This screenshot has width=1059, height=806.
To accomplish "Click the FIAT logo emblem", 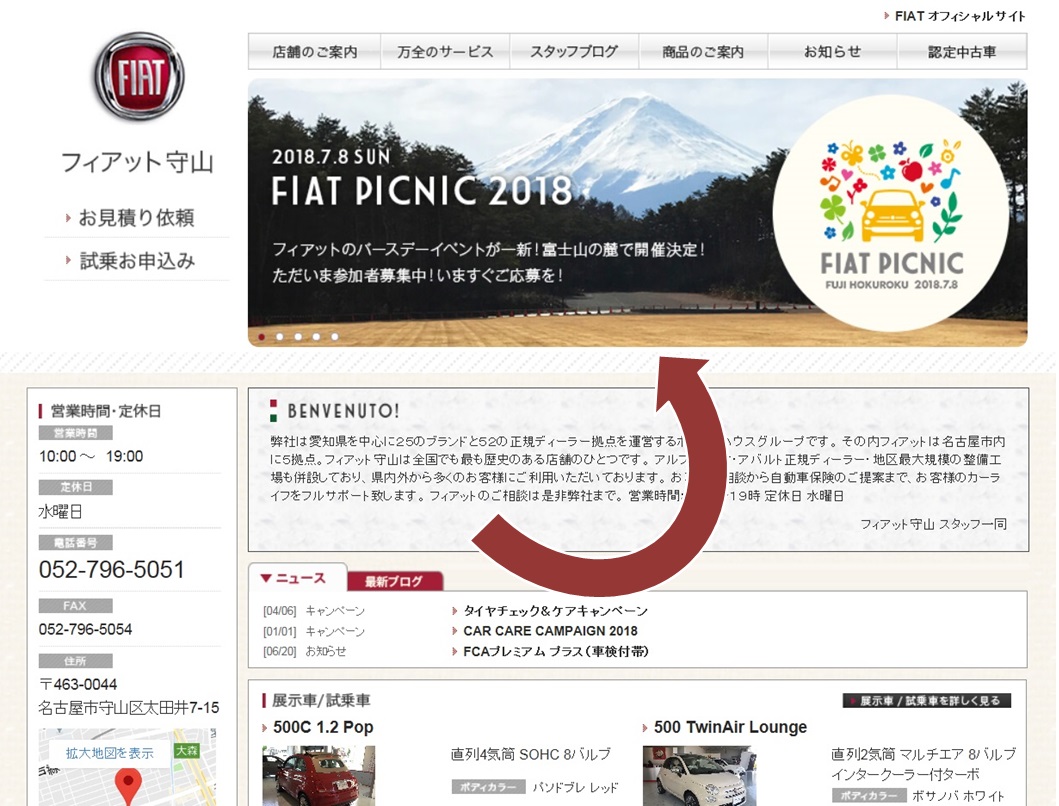I will click(139, 76).
